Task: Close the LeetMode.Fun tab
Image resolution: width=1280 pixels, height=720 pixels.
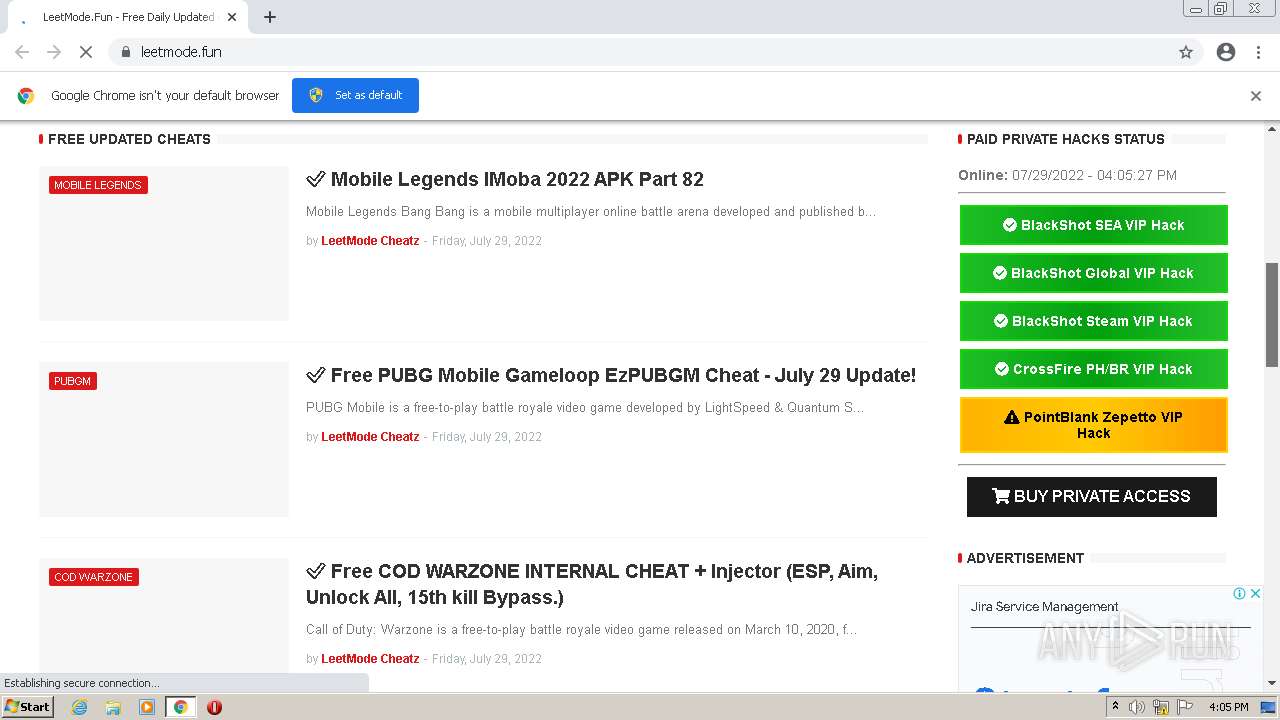Action: pos(232,17)
